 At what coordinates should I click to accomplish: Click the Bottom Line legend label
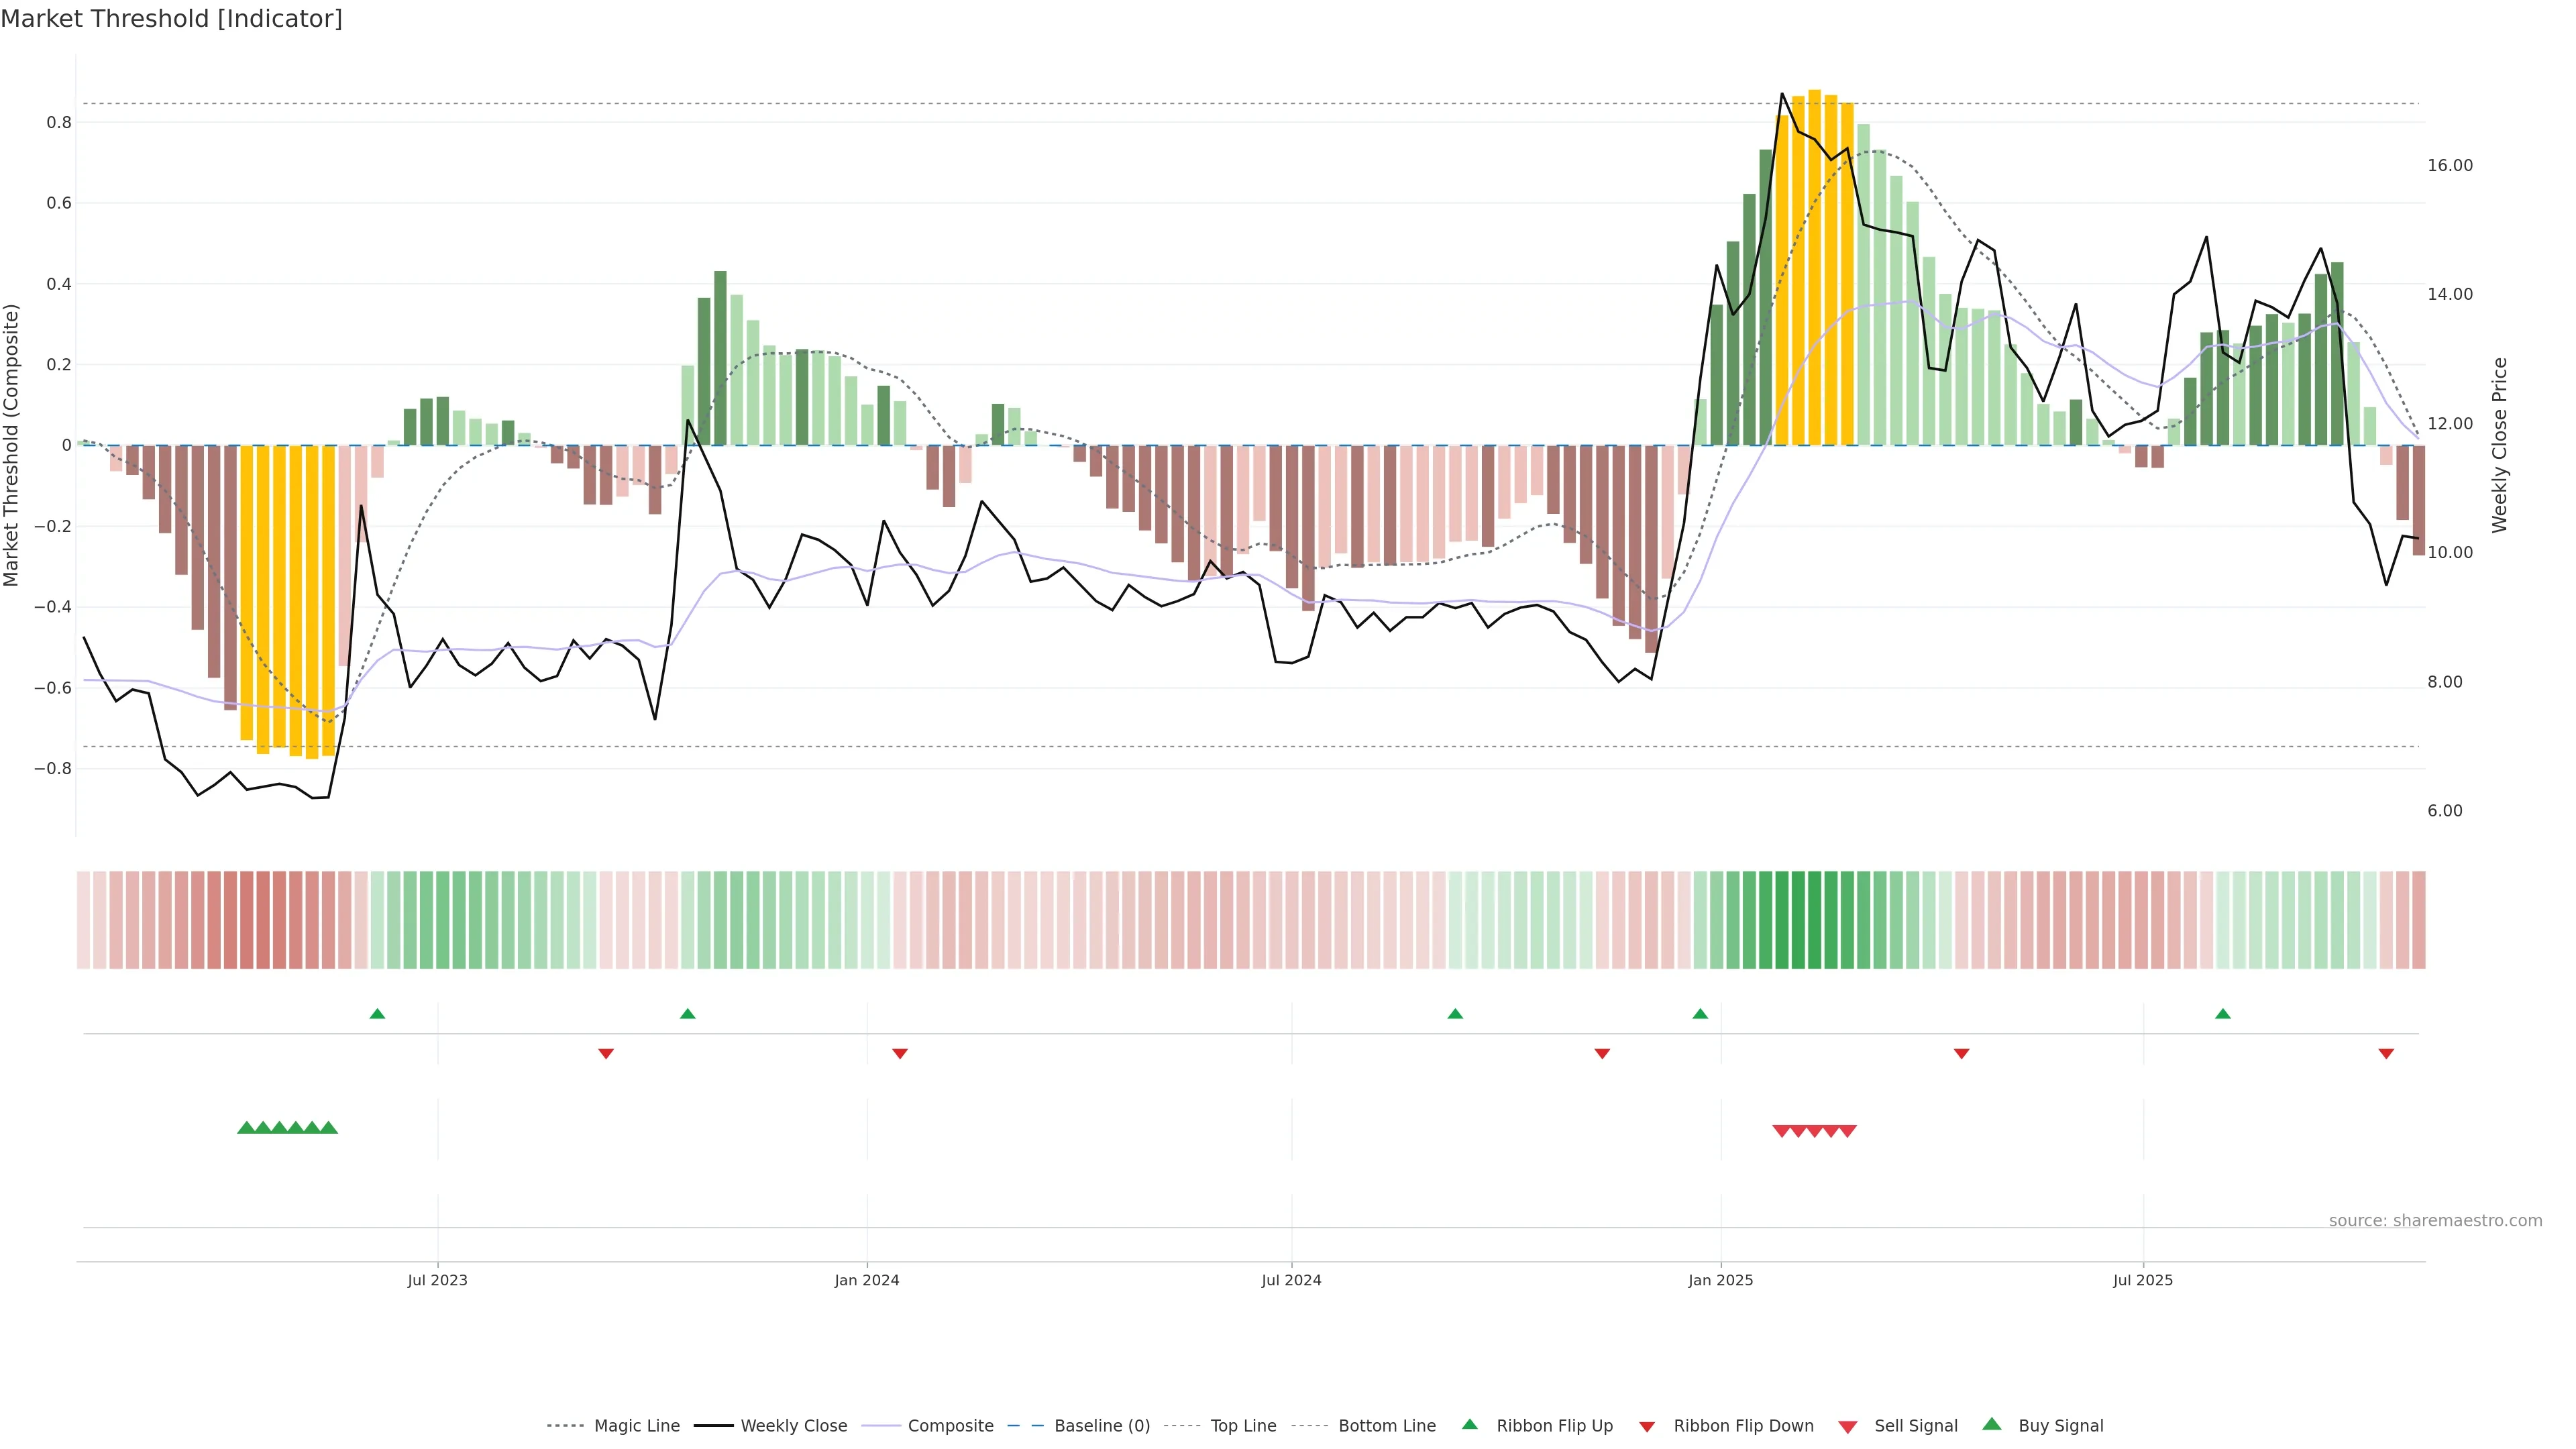[x=1386, y=1426]
